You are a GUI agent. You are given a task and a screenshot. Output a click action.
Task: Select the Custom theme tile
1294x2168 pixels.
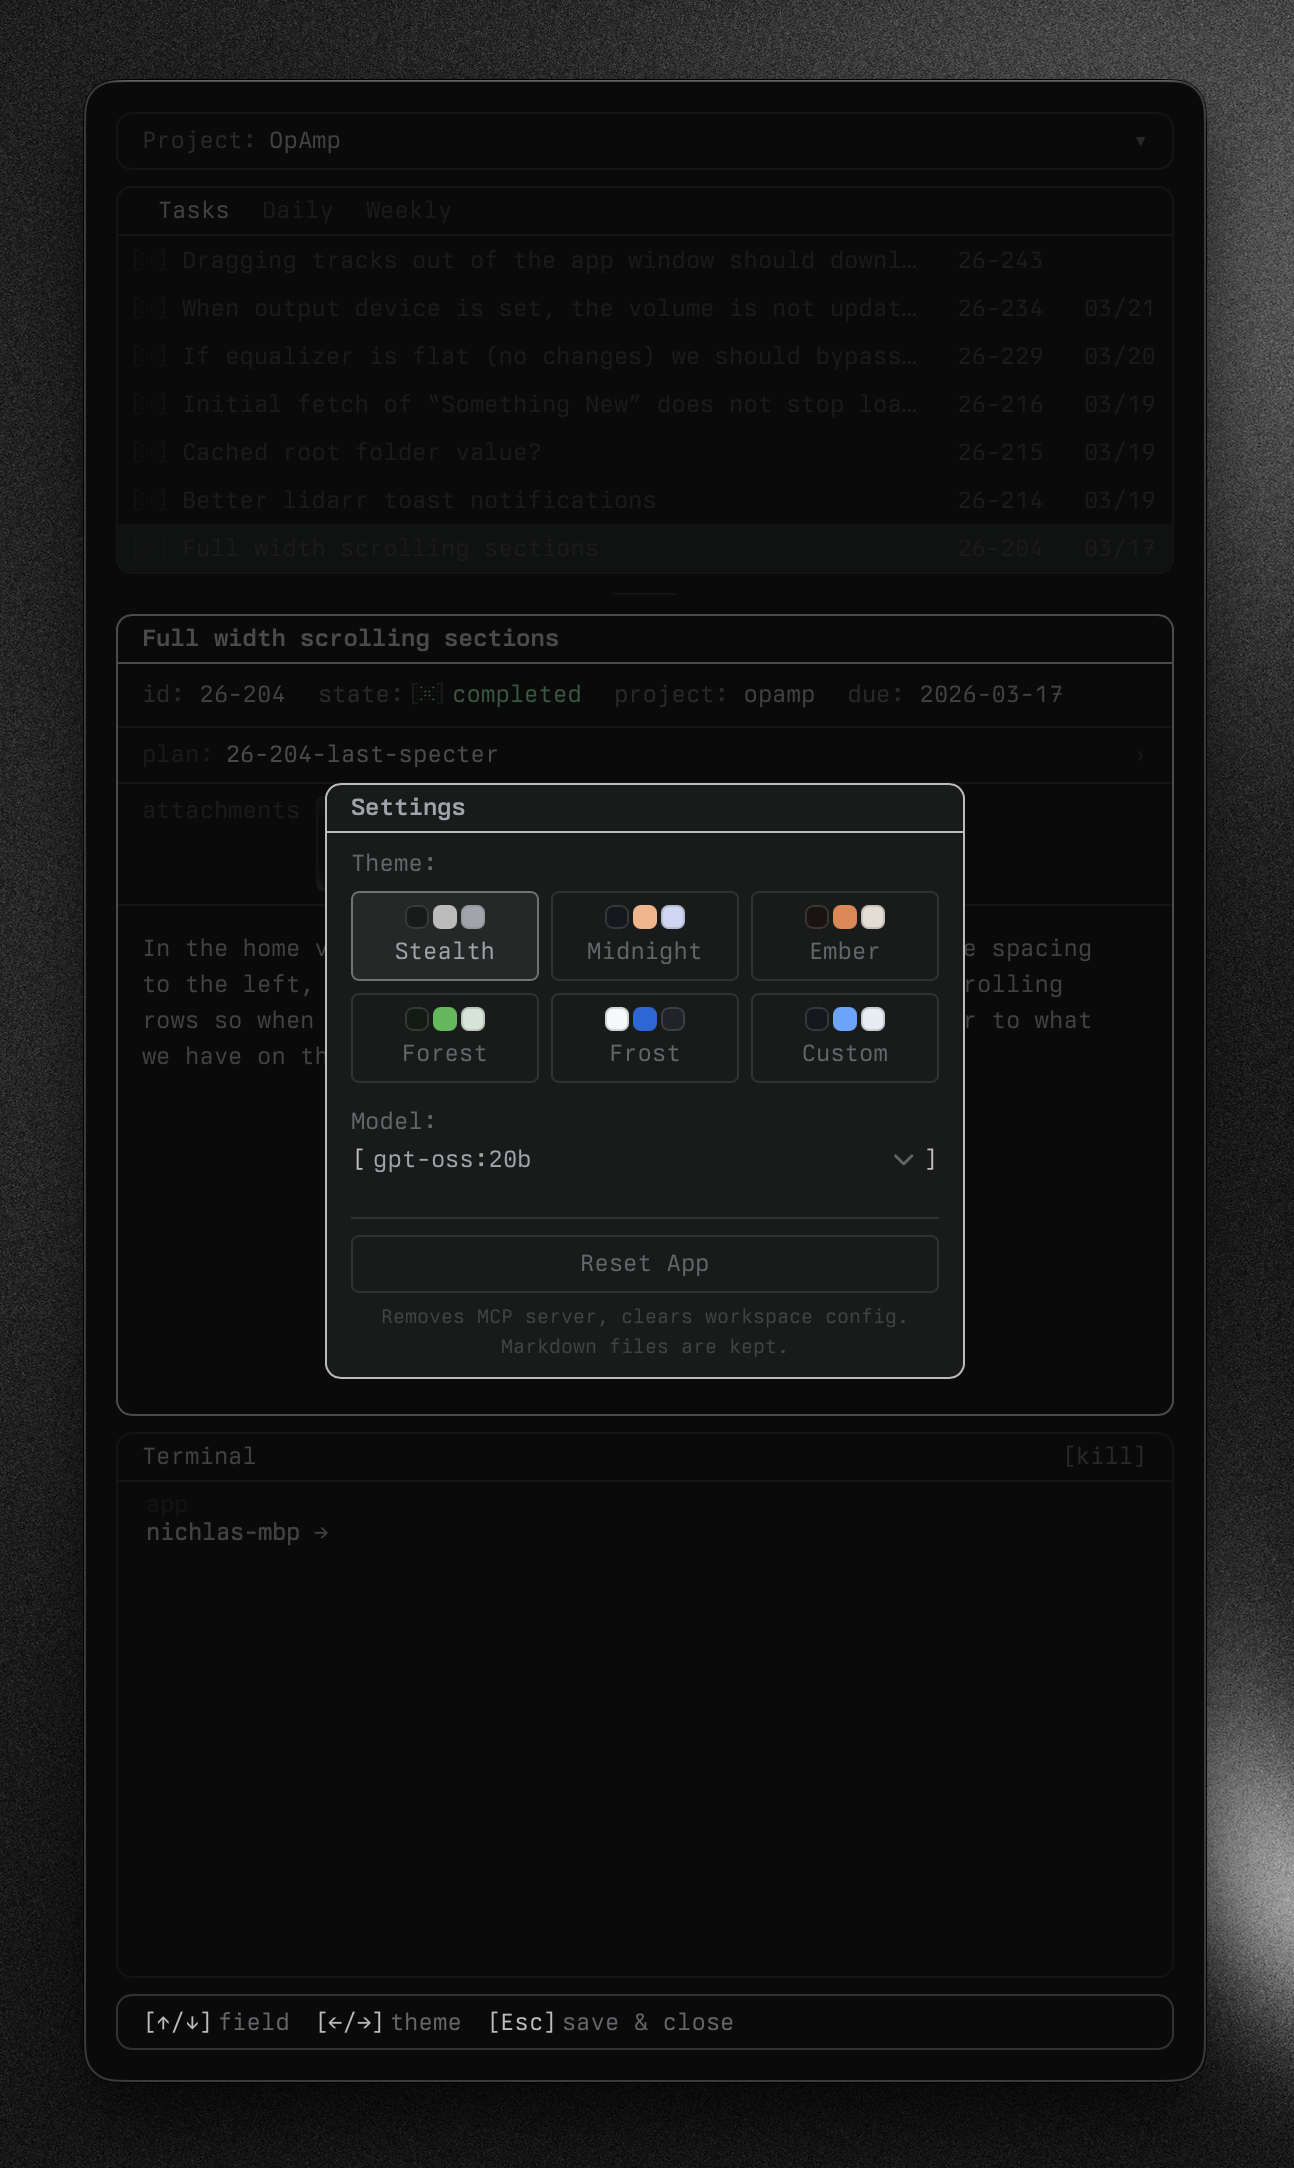pyautogui.click(x=844, y=1038)
